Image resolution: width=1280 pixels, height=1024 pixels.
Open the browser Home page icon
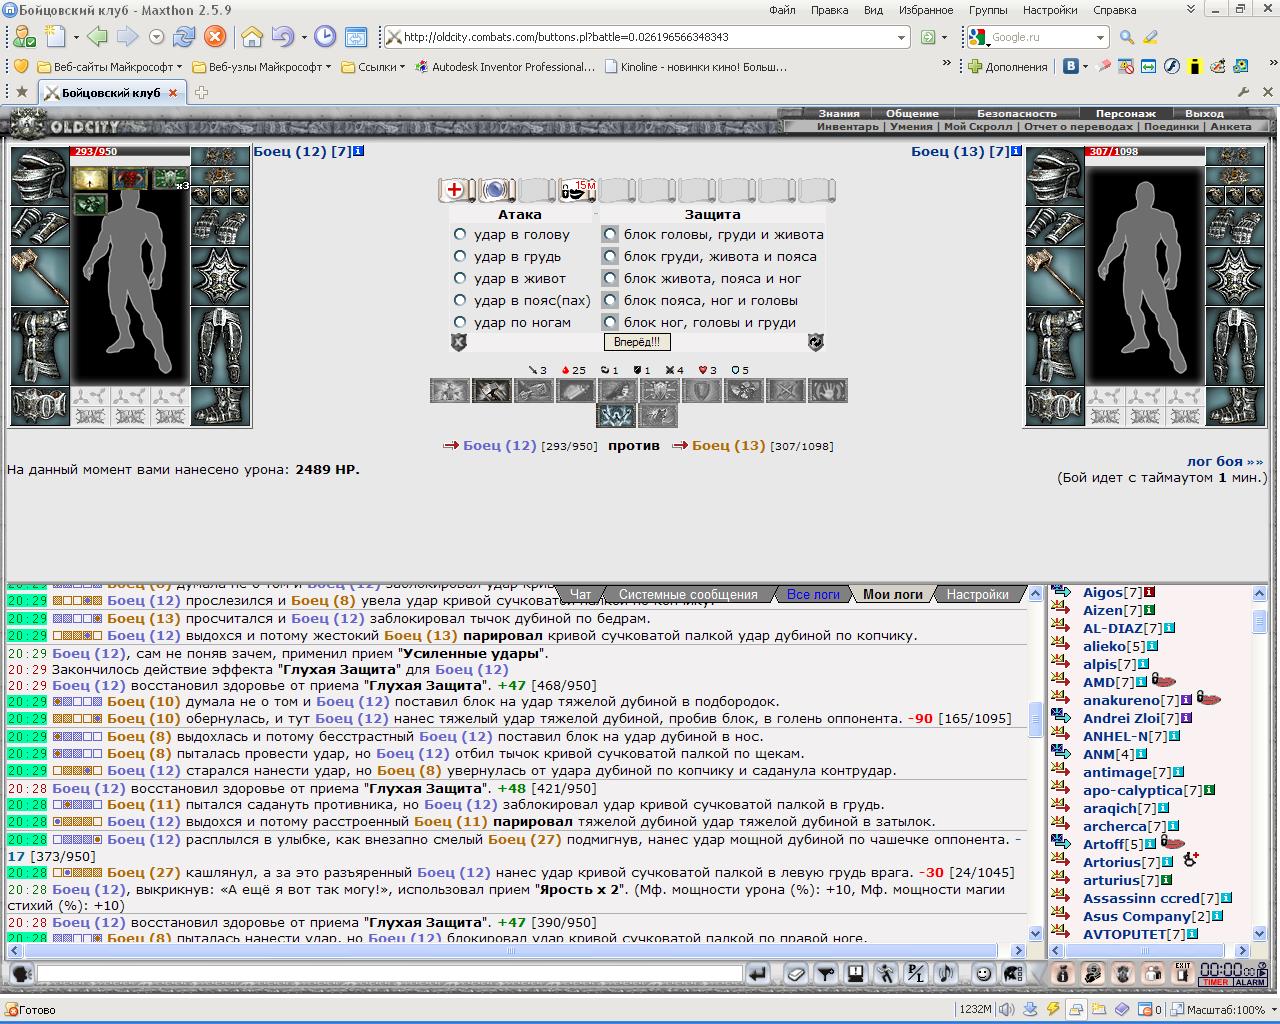point(252,37)
